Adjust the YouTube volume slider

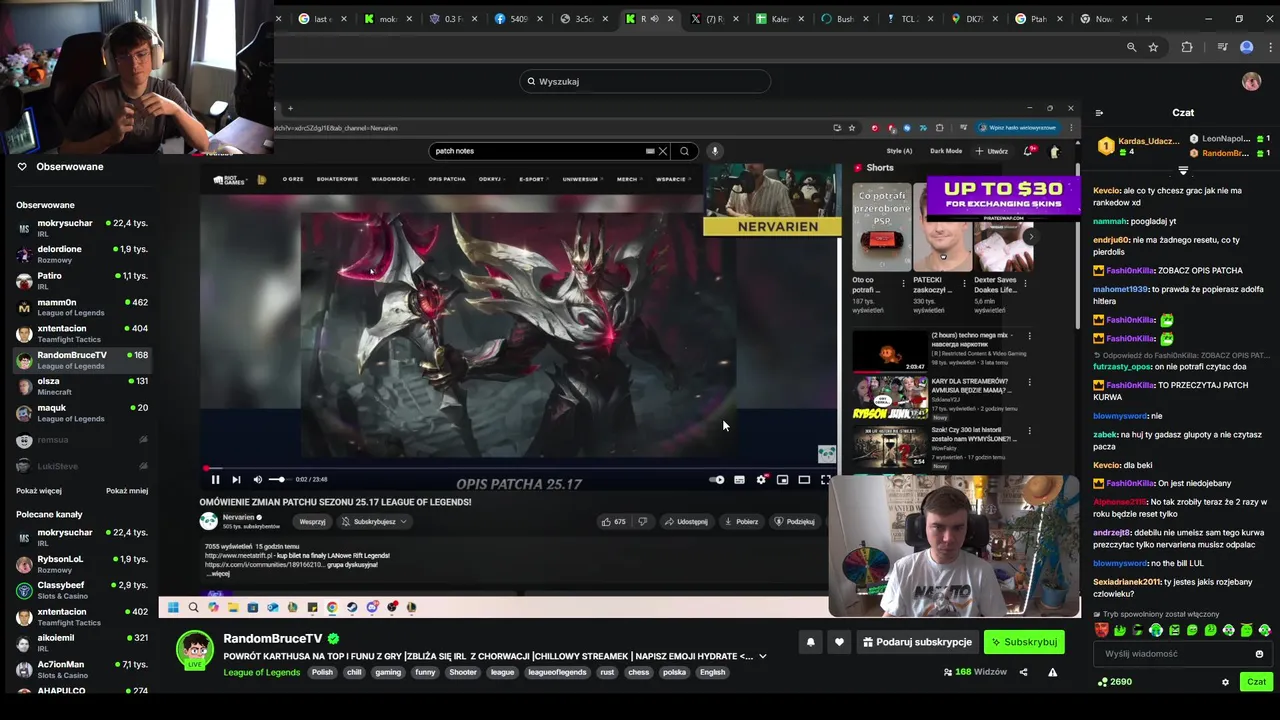[278, 480]
